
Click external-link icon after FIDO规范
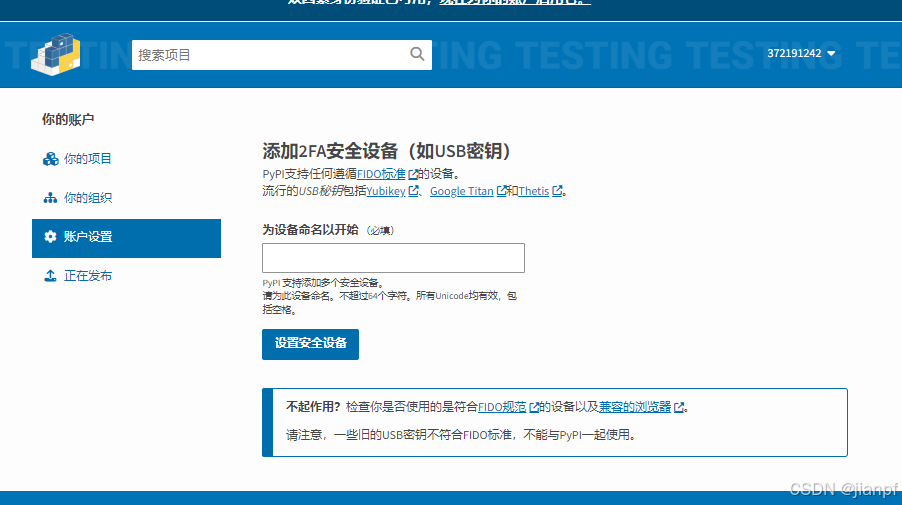tap(534, 407)
